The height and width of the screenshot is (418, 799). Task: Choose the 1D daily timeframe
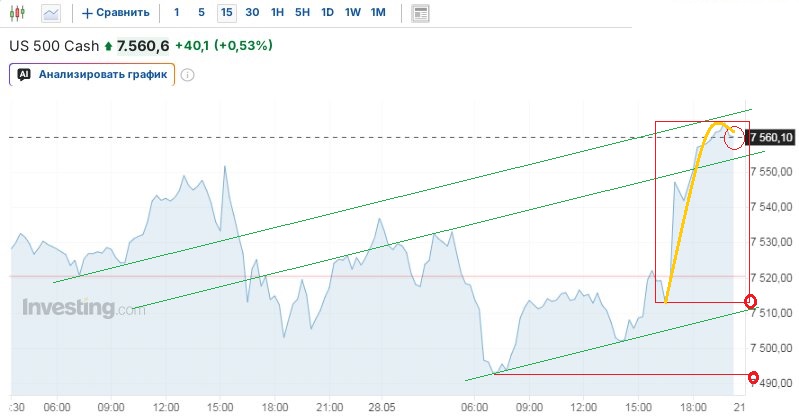click(x=327, y=12)
